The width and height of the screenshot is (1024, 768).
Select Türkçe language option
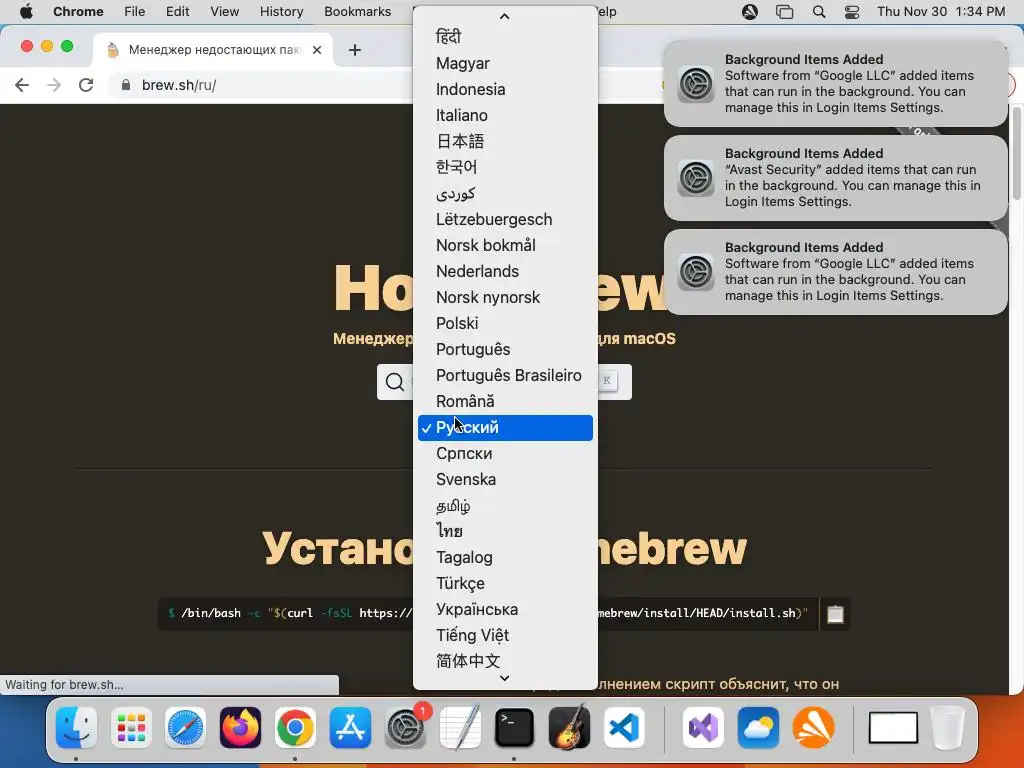click(x=505, y=583)
